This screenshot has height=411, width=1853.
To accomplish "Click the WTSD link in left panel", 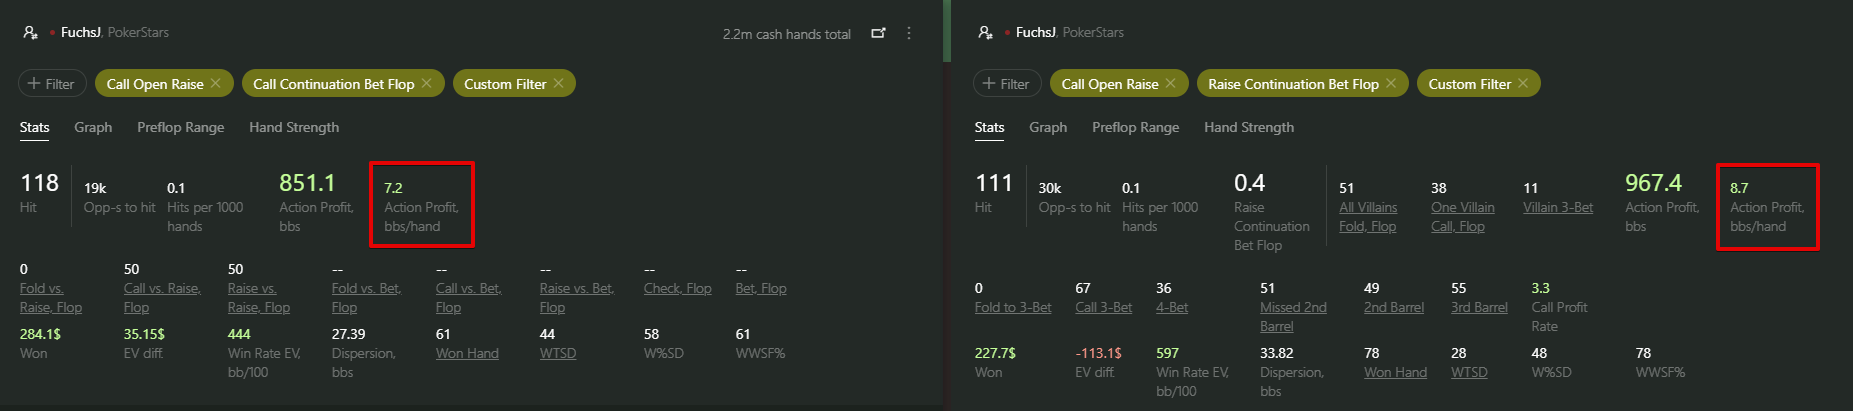I will coord(558,353).
